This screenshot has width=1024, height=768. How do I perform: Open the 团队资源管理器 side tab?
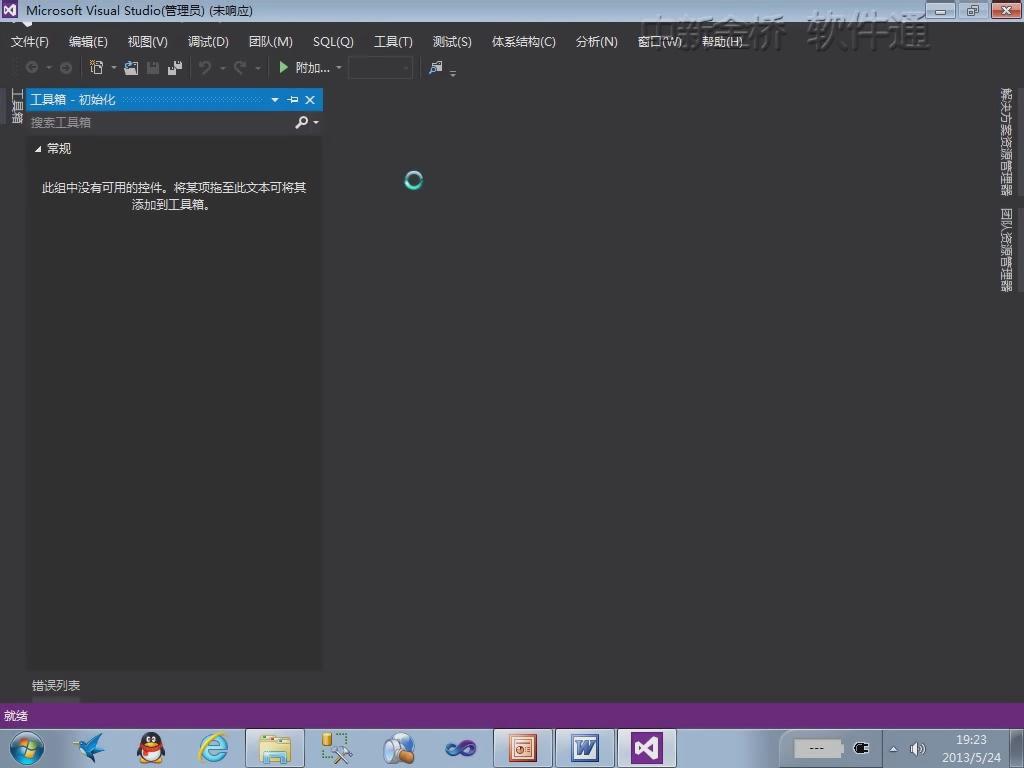1006,249
